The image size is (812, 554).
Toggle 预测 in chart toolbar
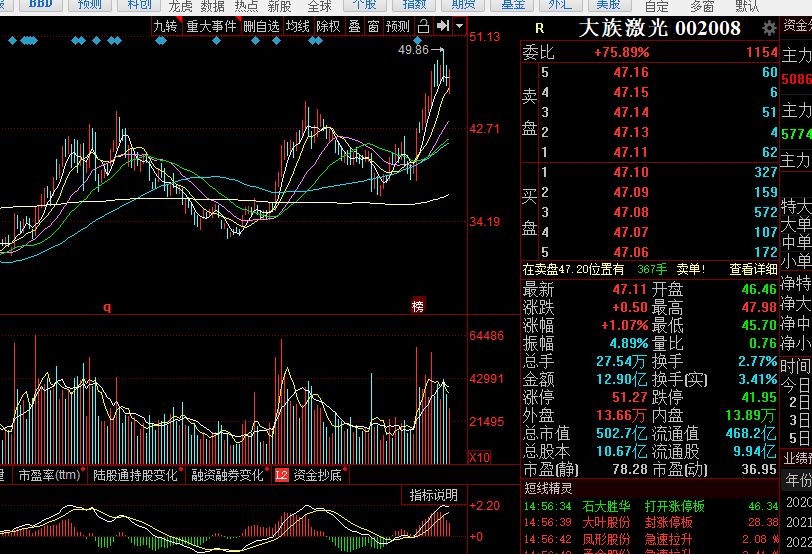click(x=398, y=26)
